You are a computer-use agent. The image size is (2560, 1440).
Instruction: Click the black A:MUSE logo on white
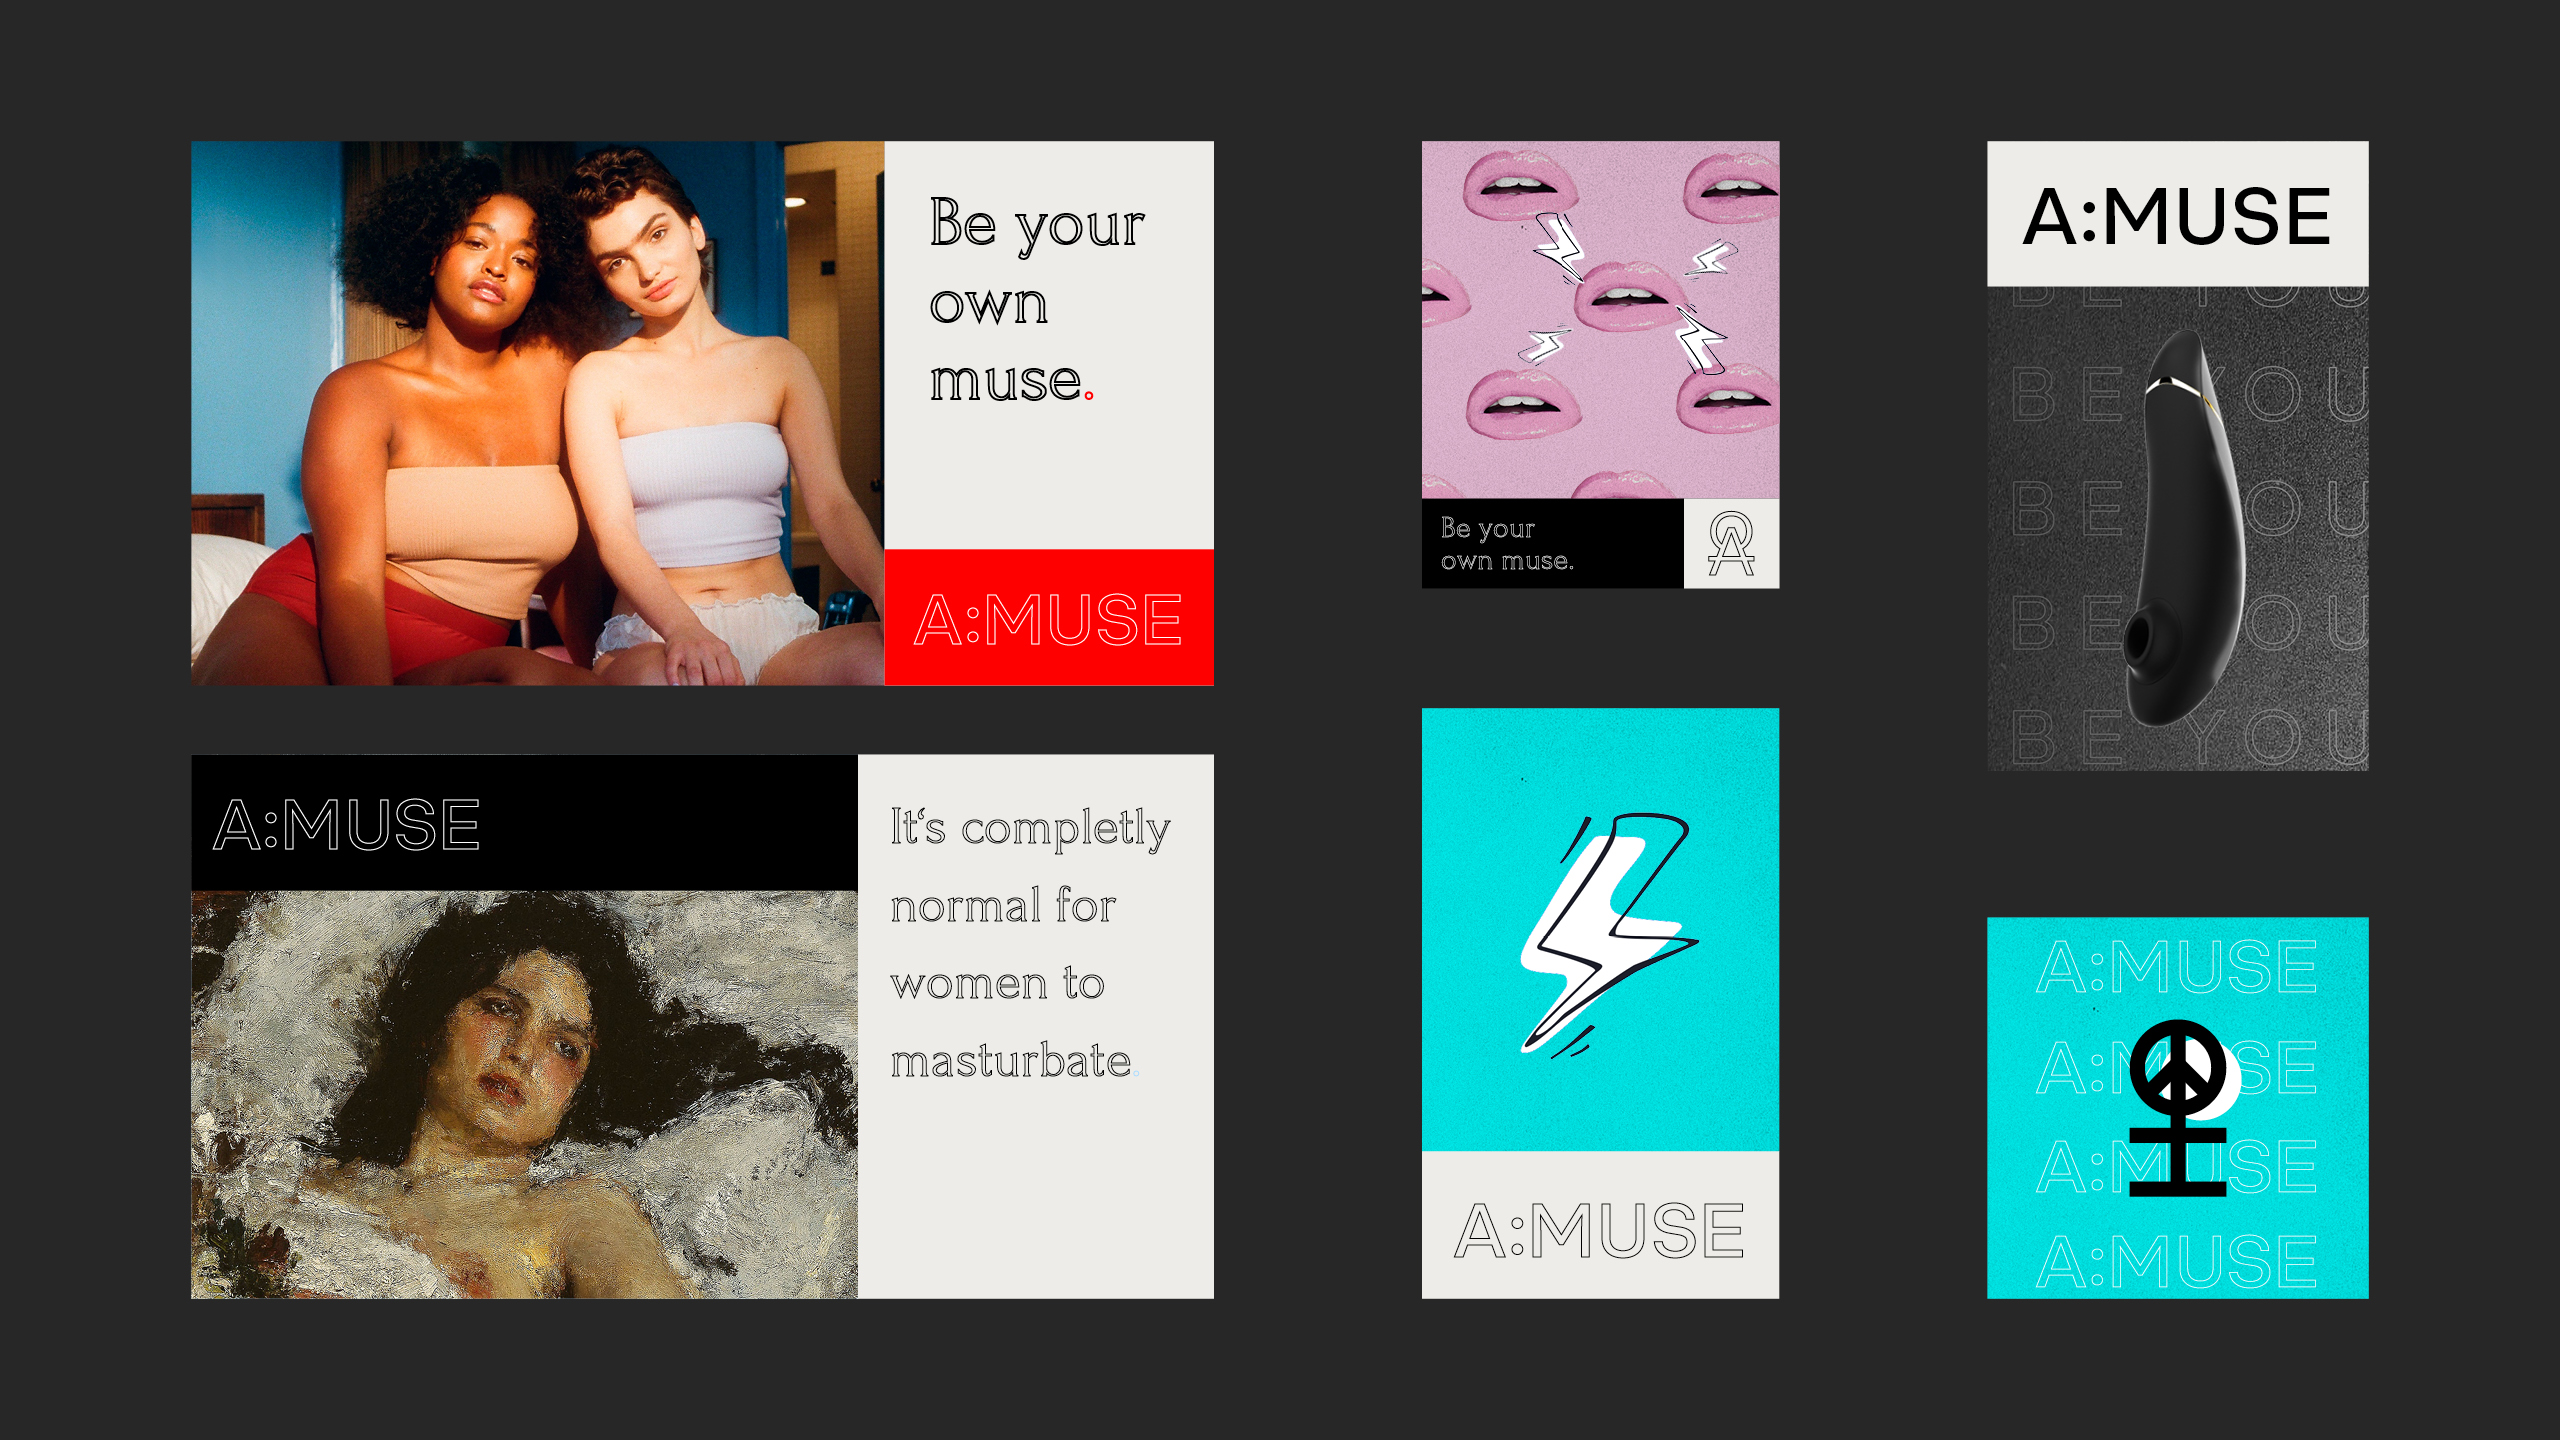pyautogui.click(x=2177, y=216)
